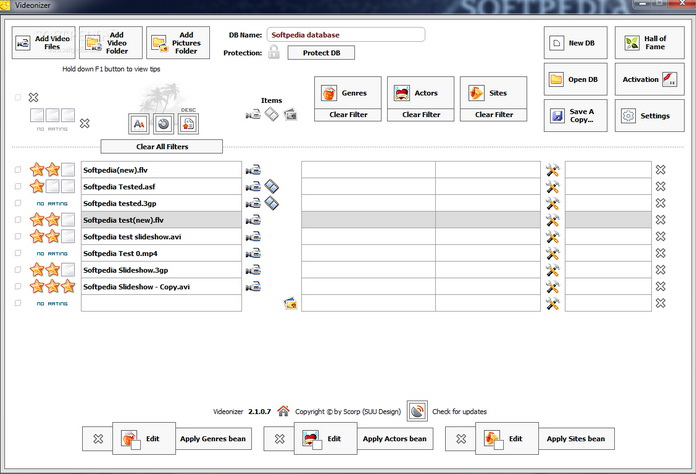696x474 pixels.
Task: Set rating stars for Softpedia Slideshow - Copy.avi
Action: pyautogui.click(x=52, y=286)
